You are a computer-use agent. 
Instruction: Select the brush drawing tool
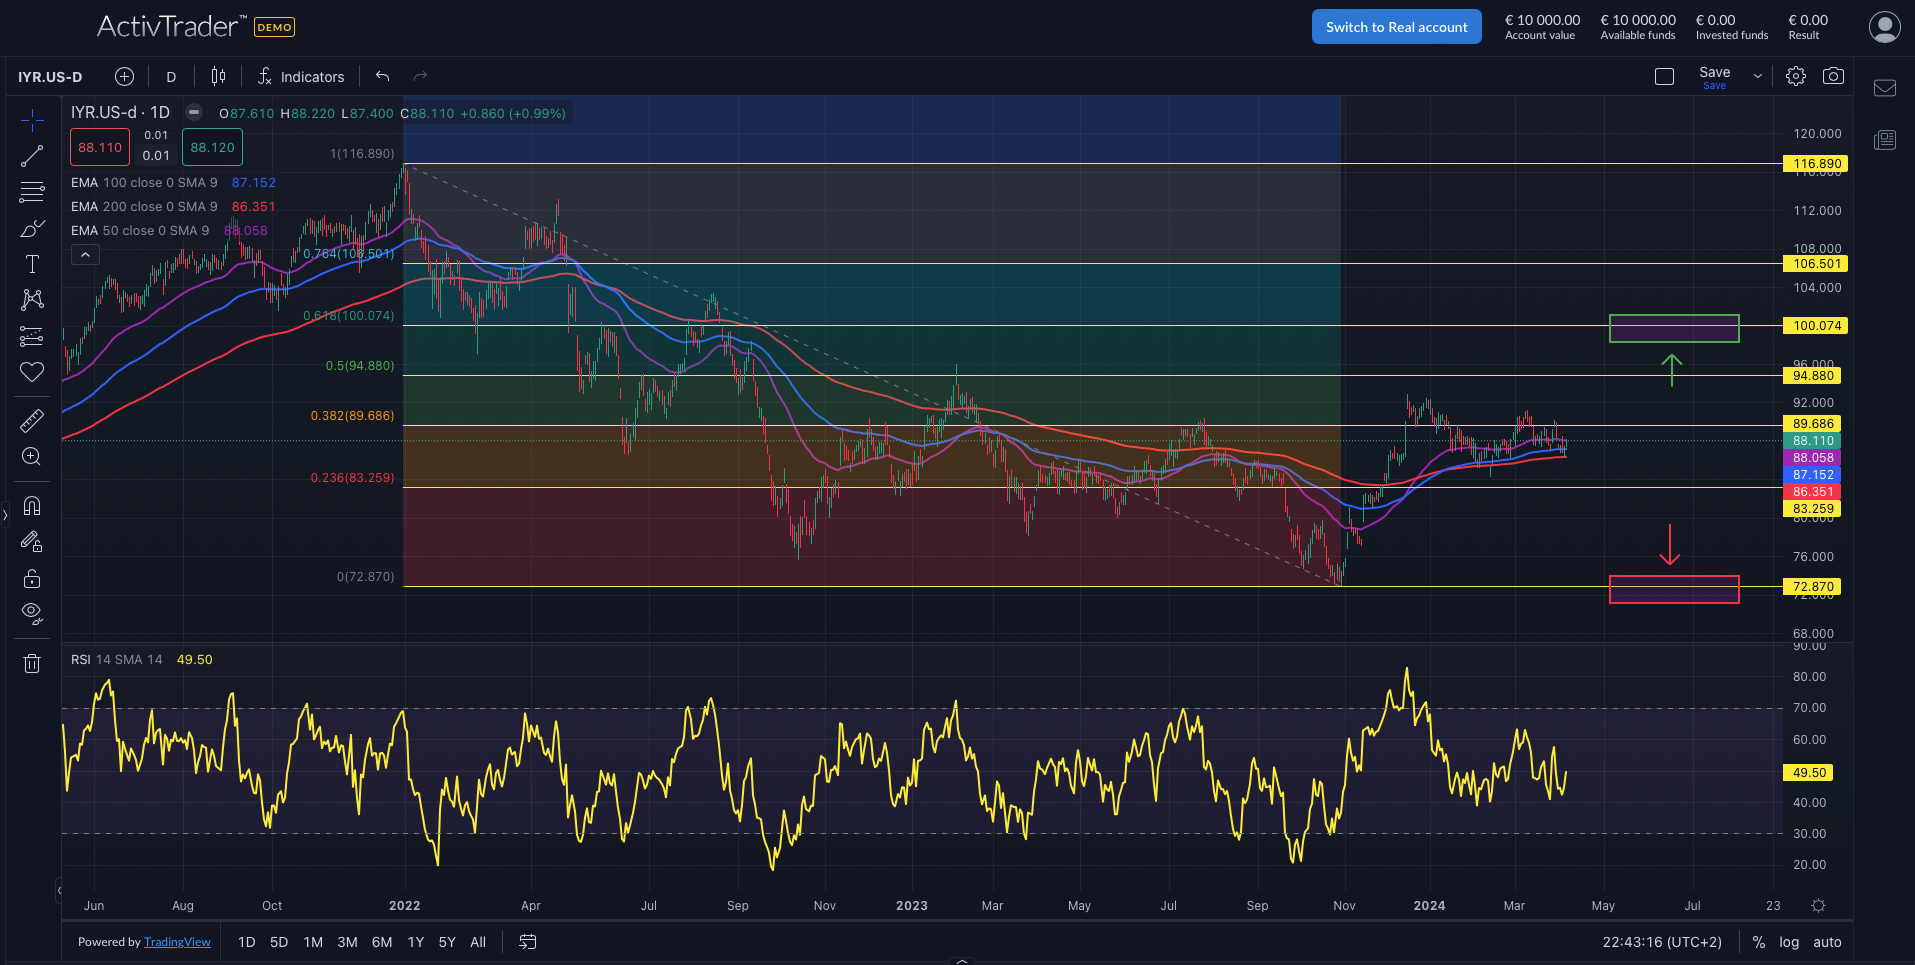point(32,228)
